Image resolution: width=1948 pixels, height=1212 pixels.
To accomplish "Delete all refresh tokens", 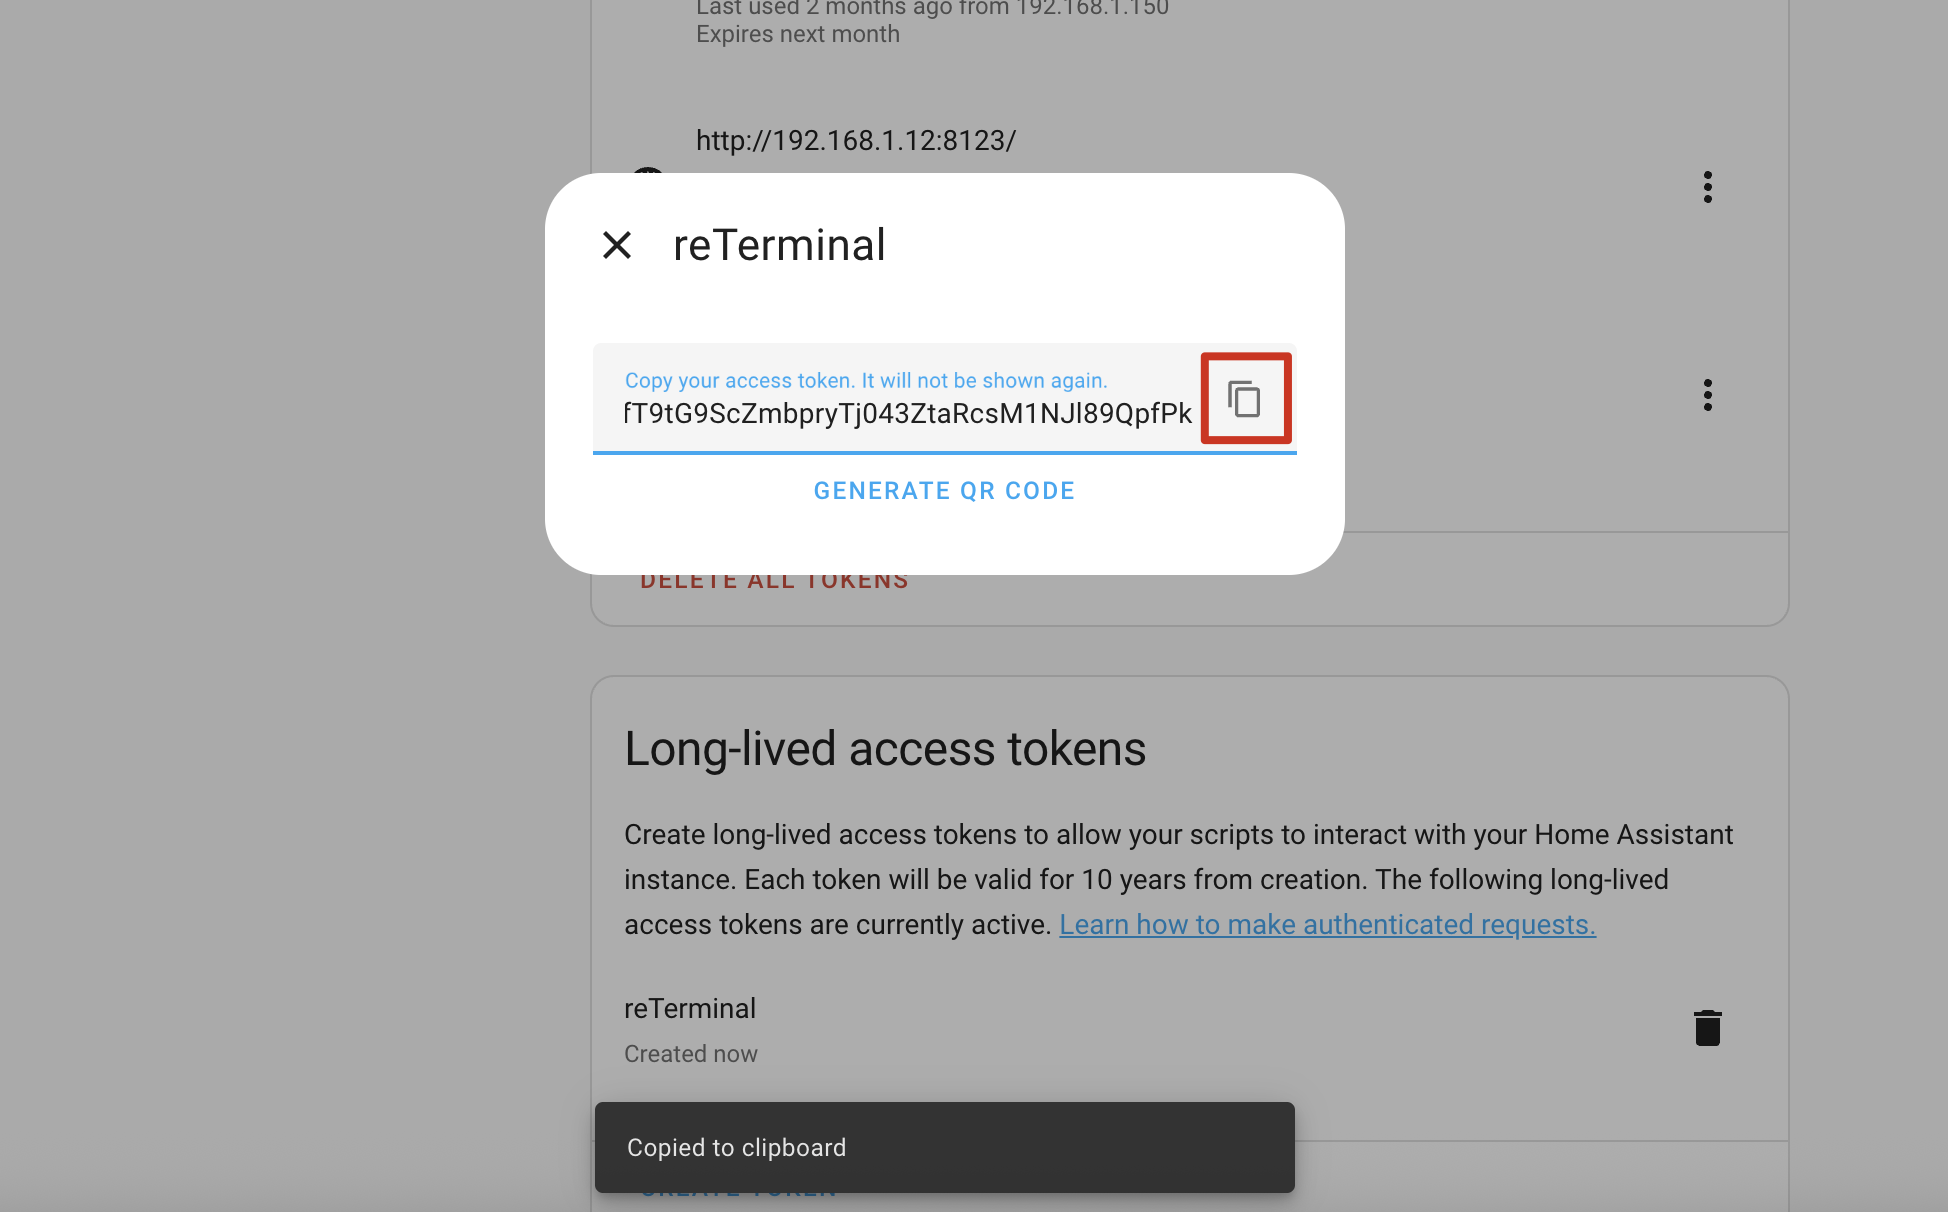I will tap(775, 582).
